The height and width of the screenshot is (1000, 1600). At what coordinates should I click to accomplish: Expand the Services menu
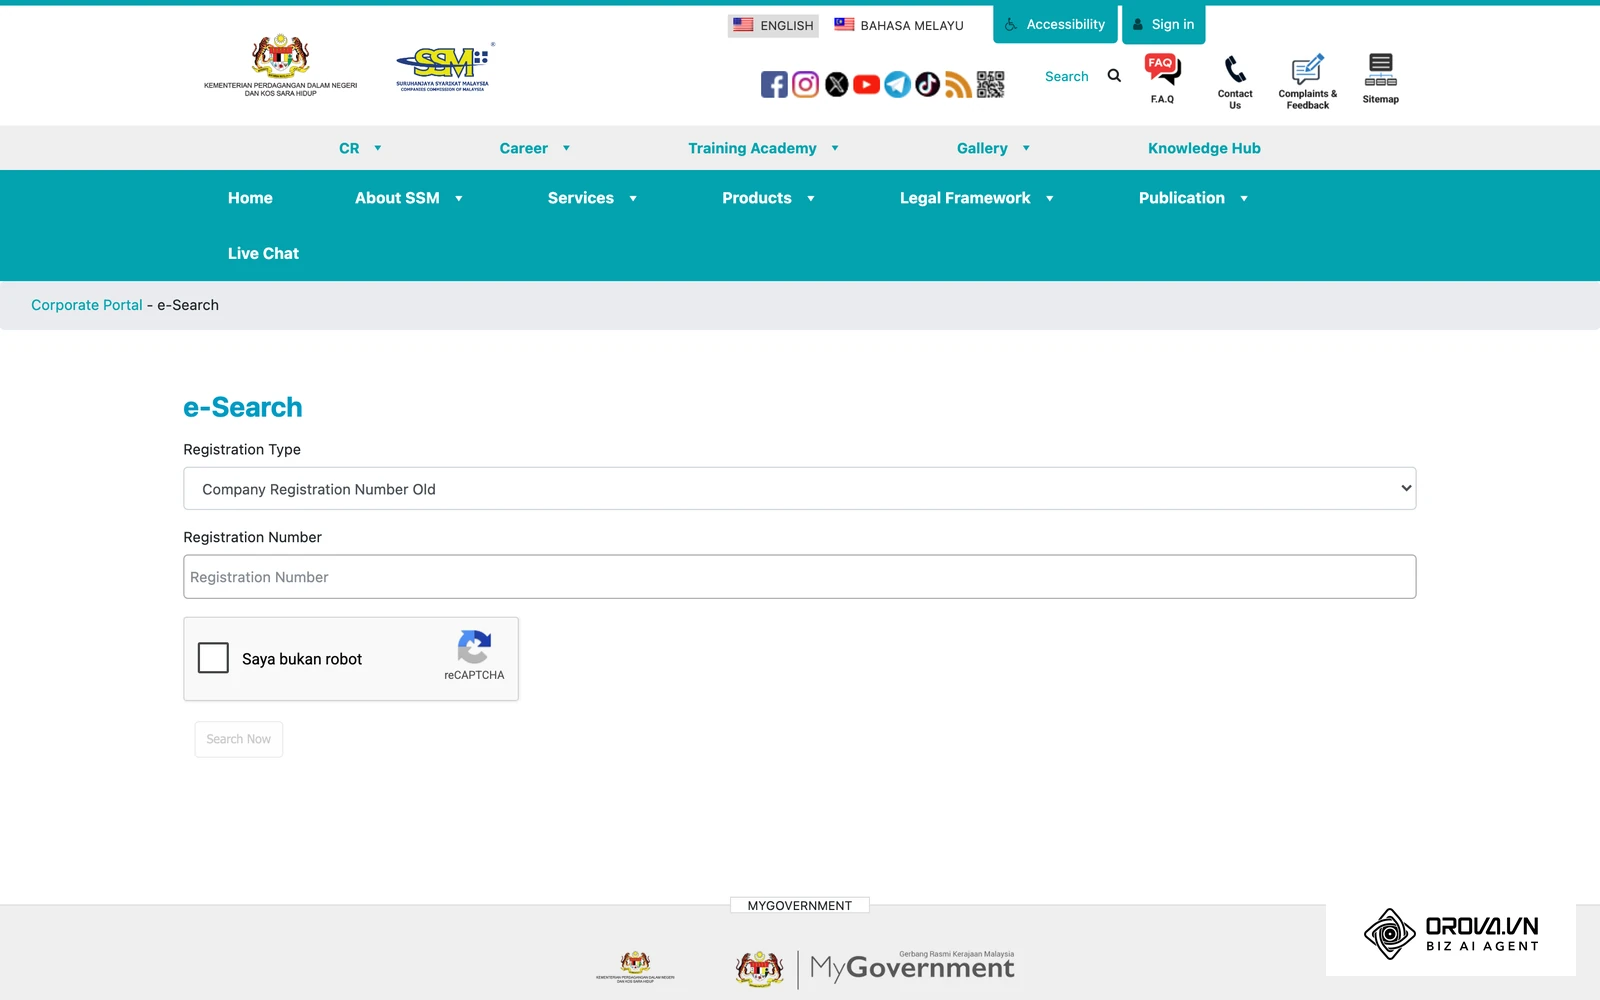592,198
